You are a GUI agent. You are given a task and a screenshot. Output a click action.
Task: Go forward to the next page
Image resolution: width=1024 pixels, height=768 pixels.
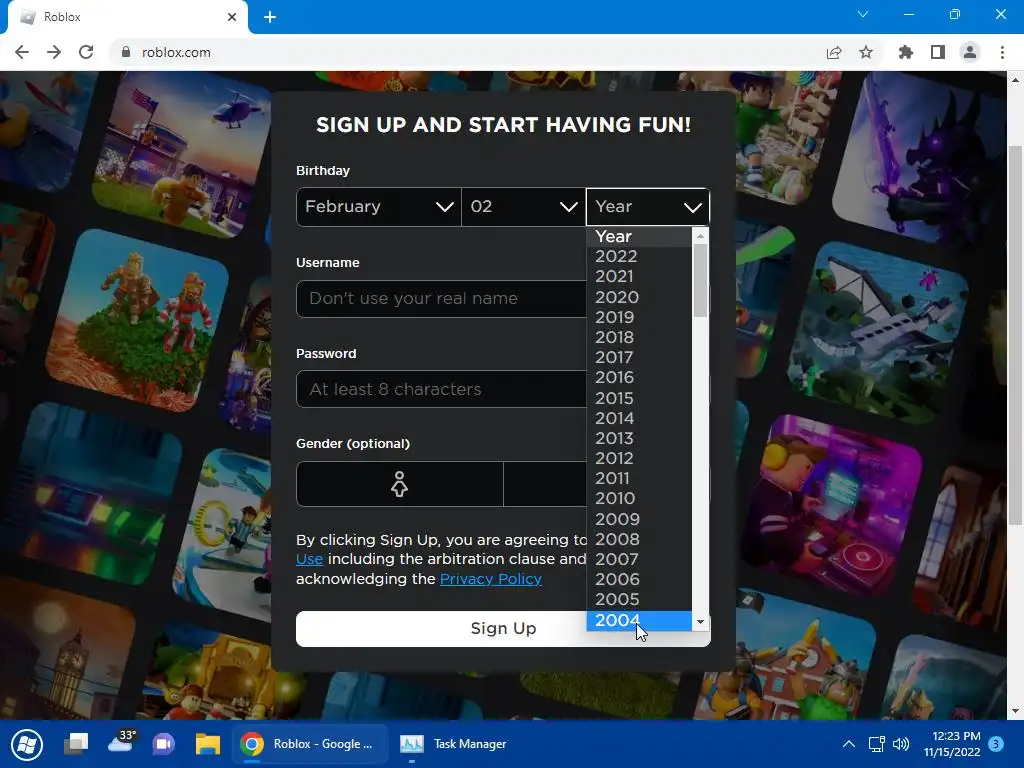point(54,52)
